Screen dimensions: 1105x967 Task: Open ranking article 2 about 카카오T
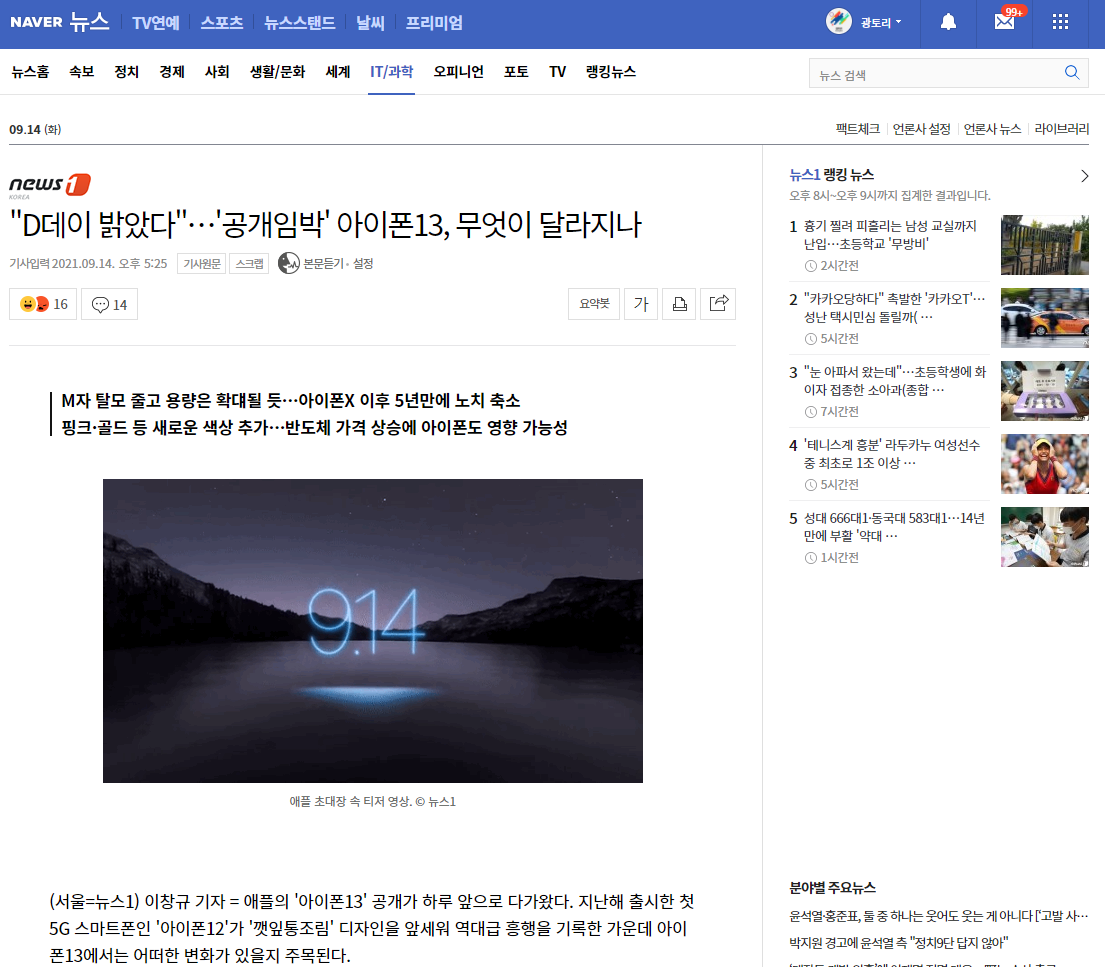894,308
